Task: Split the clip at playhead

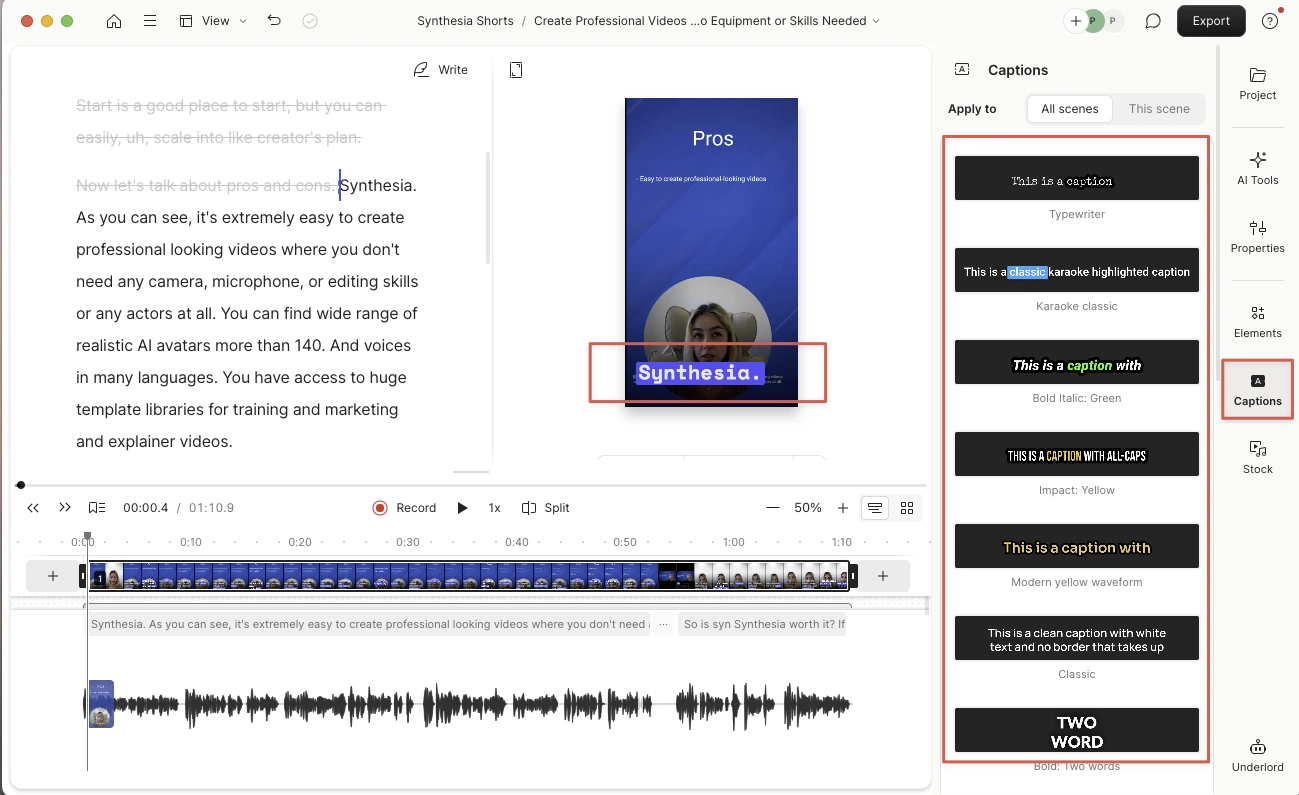Action: pyautogui.click(x=546, y=508)
